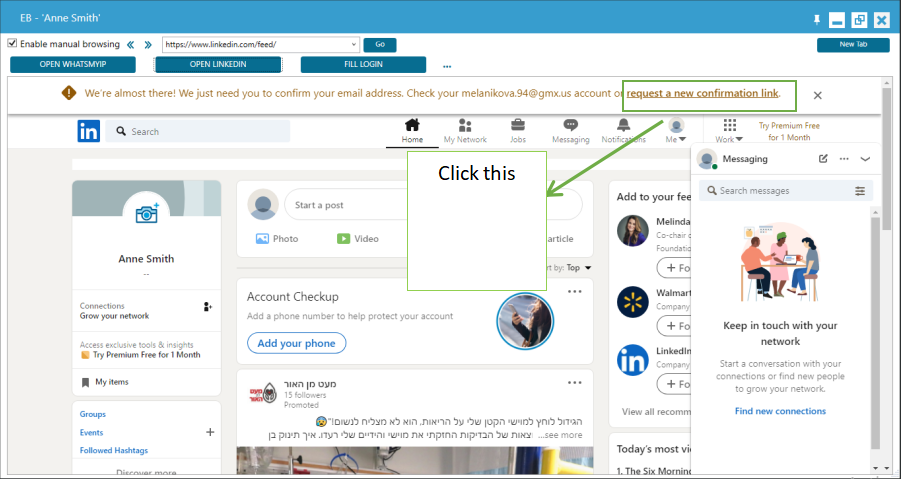The height and width of the screenshot is (479, 902).
Task: Click the New Tab button
Action: (x=853, y=44)
